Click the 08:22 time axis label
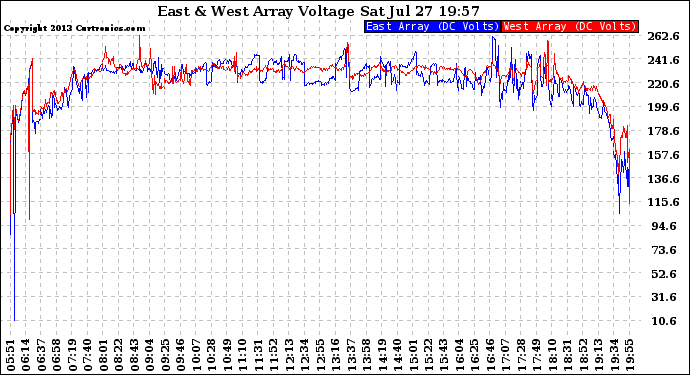690x375 pixels. 119,355
